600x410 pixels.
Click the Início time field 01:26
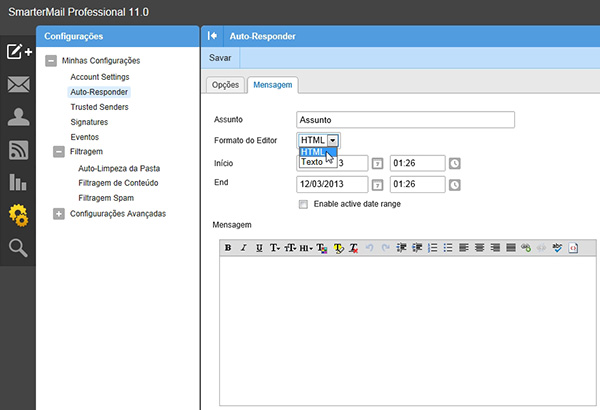click(417, 163)
